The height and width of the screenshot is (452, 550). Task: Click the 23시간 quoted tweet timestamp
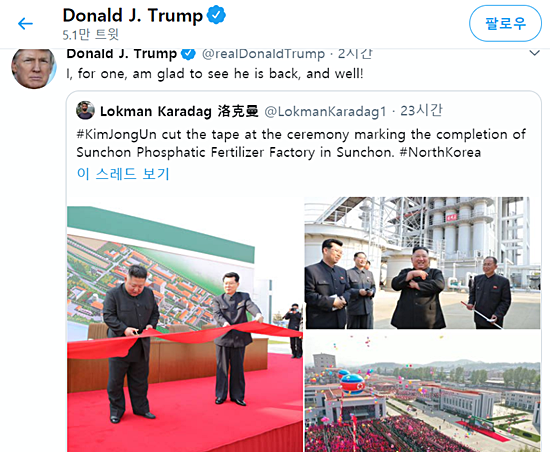421,111
